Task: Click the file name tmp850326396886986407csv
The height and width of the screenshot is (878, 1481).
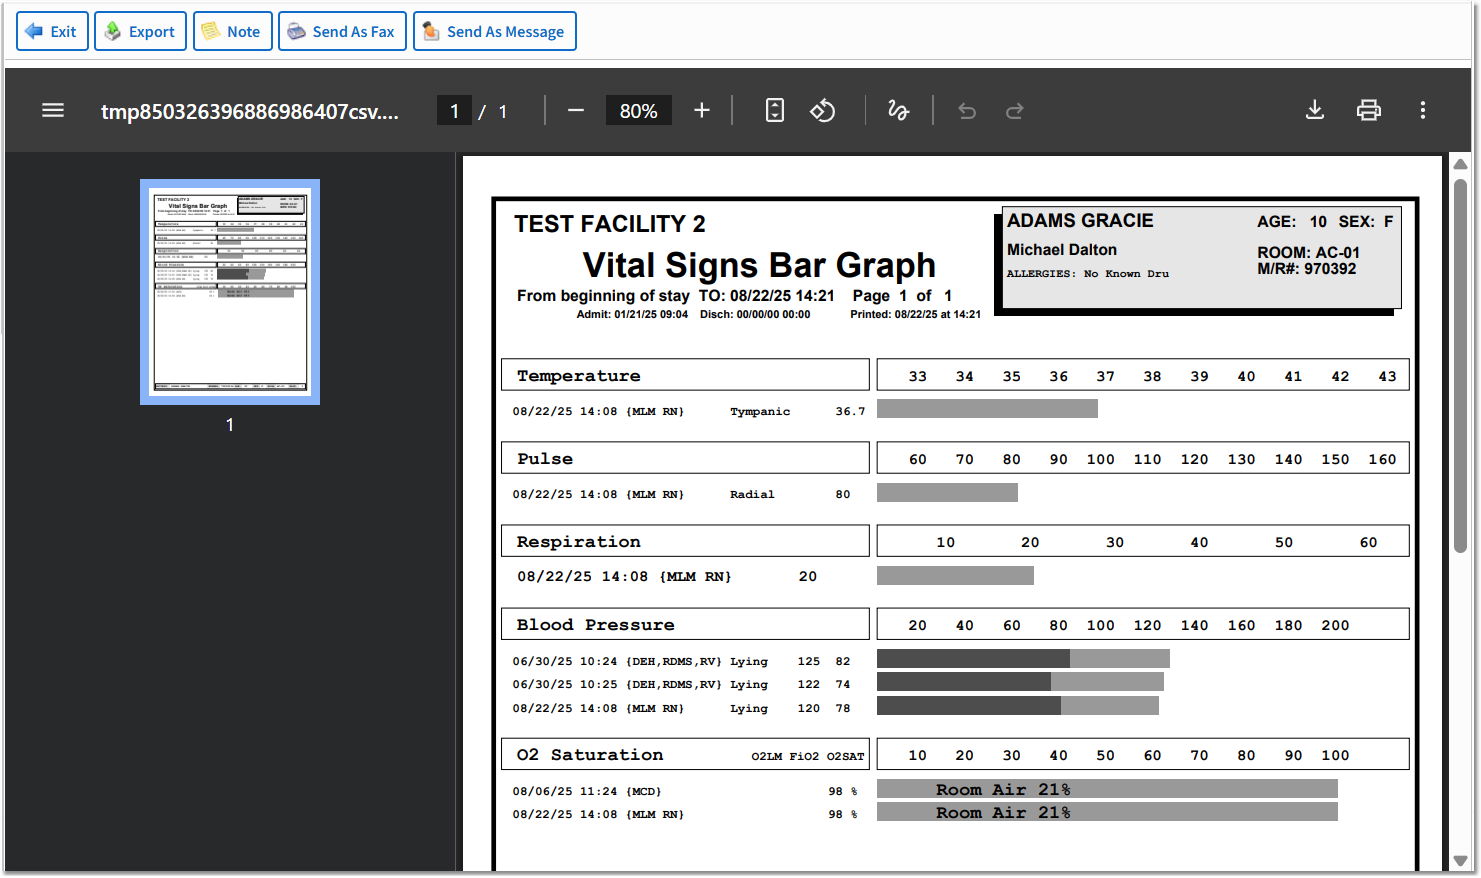Action: pos(250,111)
